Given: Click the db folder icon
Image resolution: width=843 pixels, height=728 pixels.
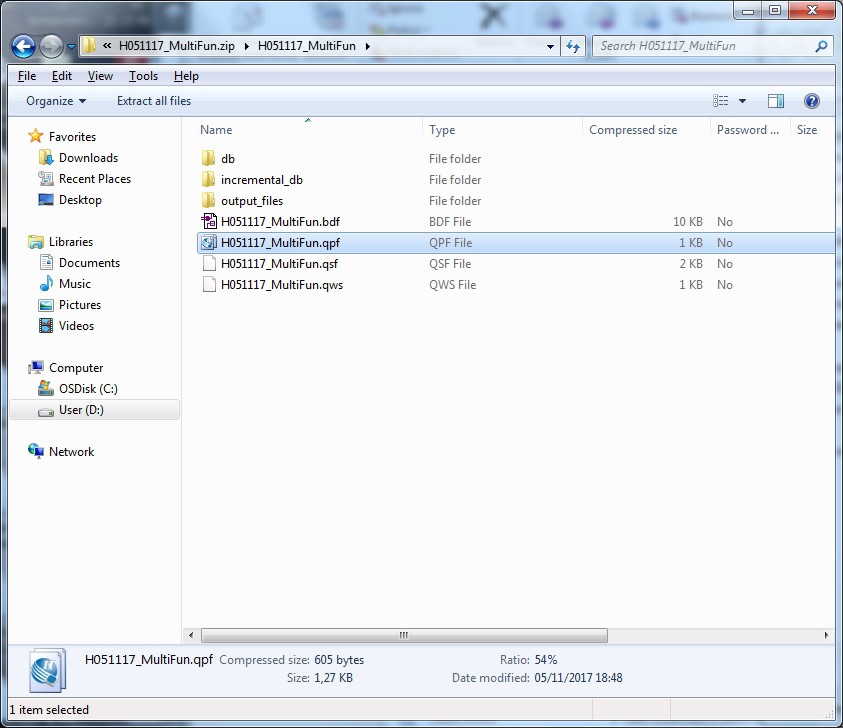Looking at the screenshot, I should point(209,159).
